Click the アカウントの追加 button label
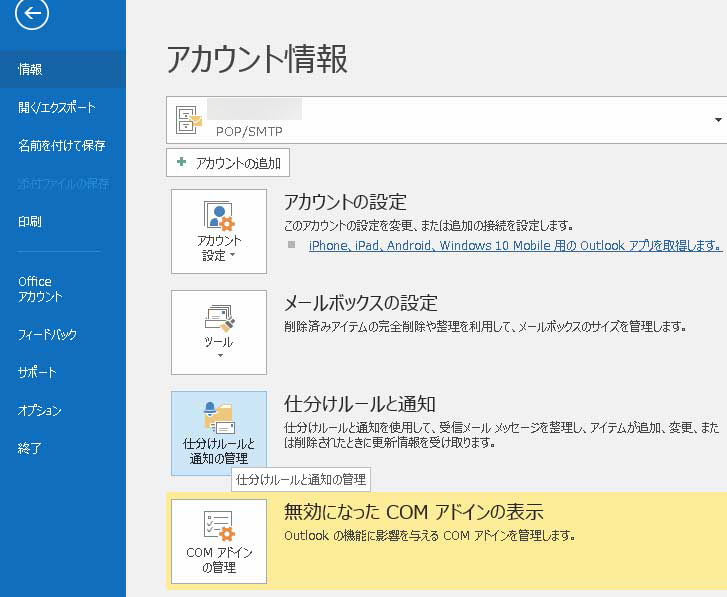 tap(238, 162)
